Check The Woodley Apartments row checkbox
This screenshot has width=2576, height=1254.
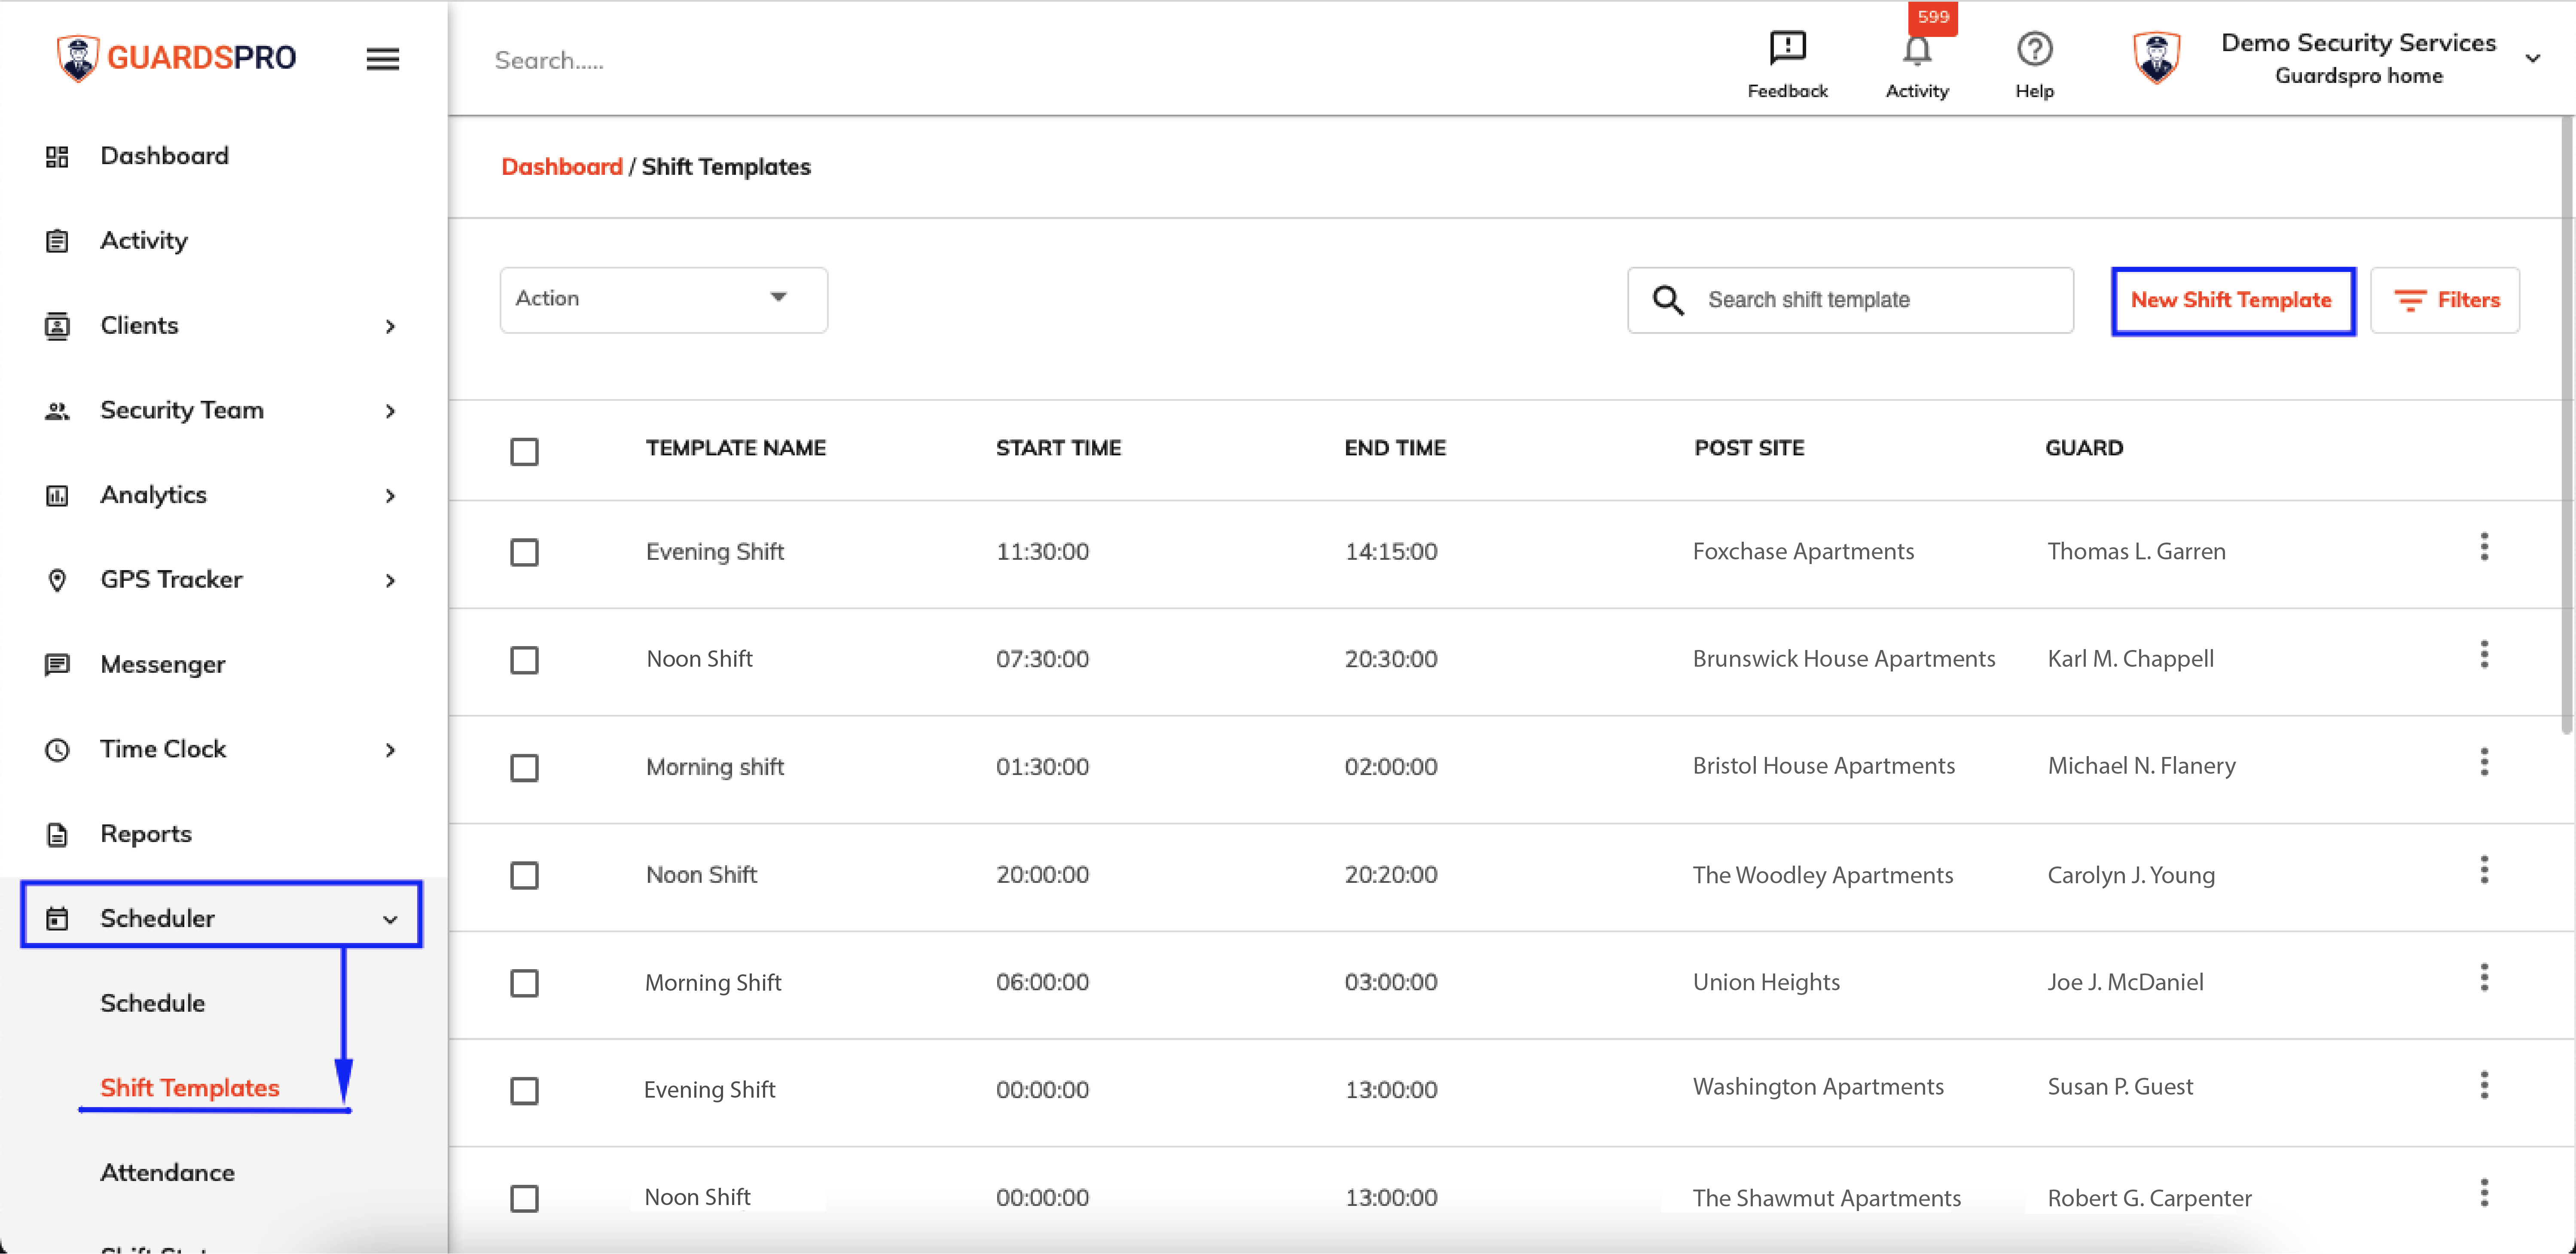tap(524, 876)
